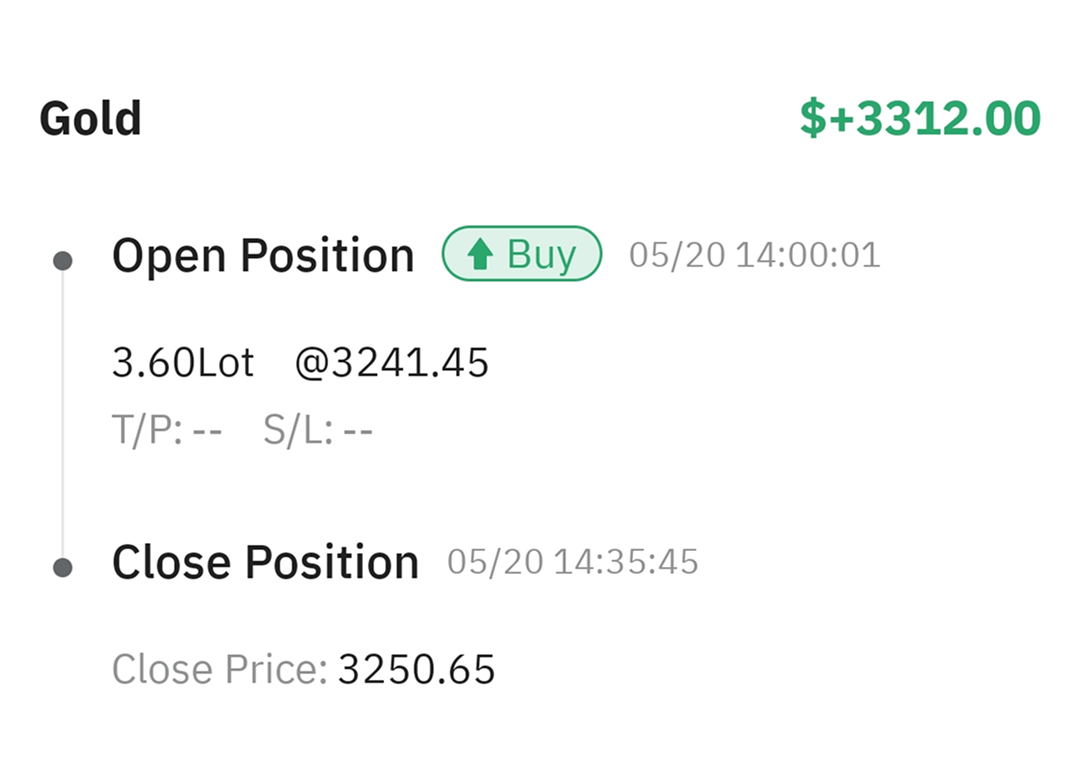Open the Gold instrument title
The height and width of the screenshot is (780, 1080).
pos(90,119)
